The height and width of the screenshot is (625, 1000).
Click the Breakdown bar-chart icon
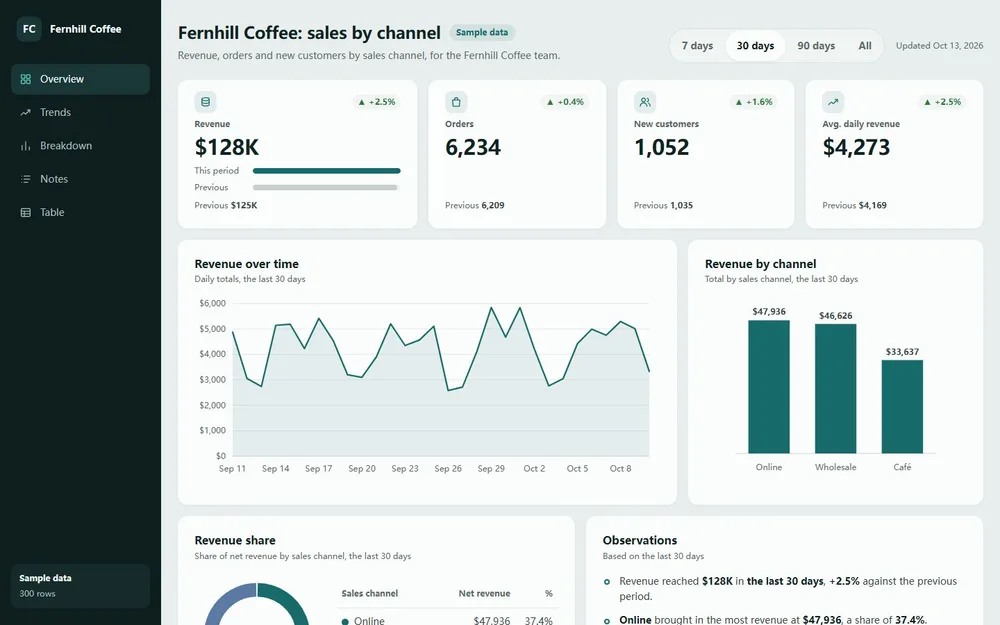[26, 145]
